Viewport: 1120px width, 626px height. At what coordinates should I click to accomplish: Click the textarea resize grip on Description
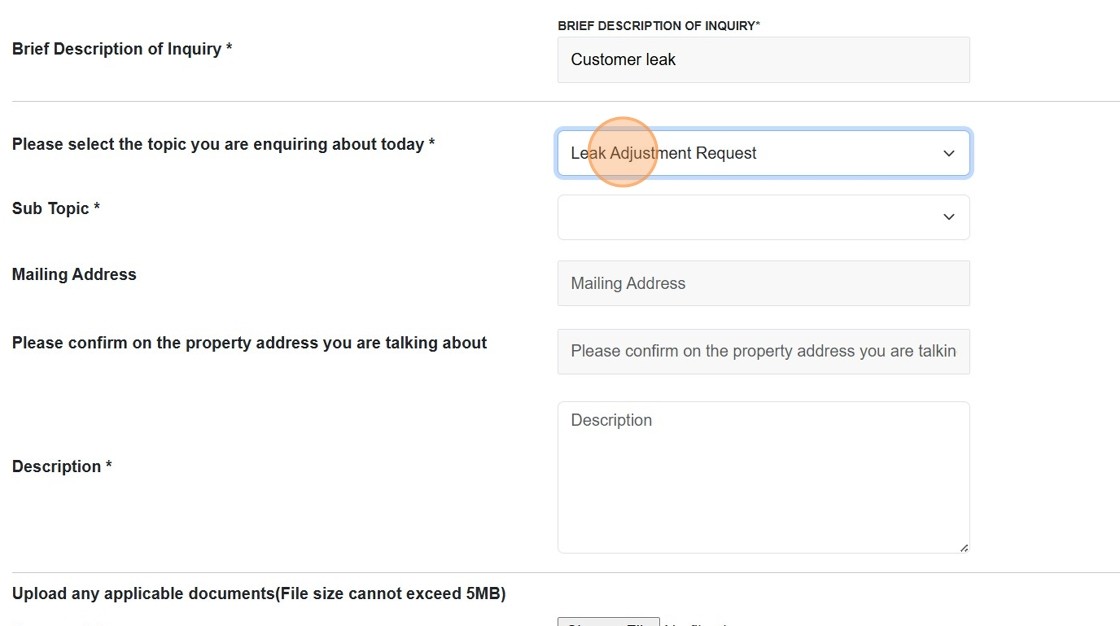tap(963, 546)
